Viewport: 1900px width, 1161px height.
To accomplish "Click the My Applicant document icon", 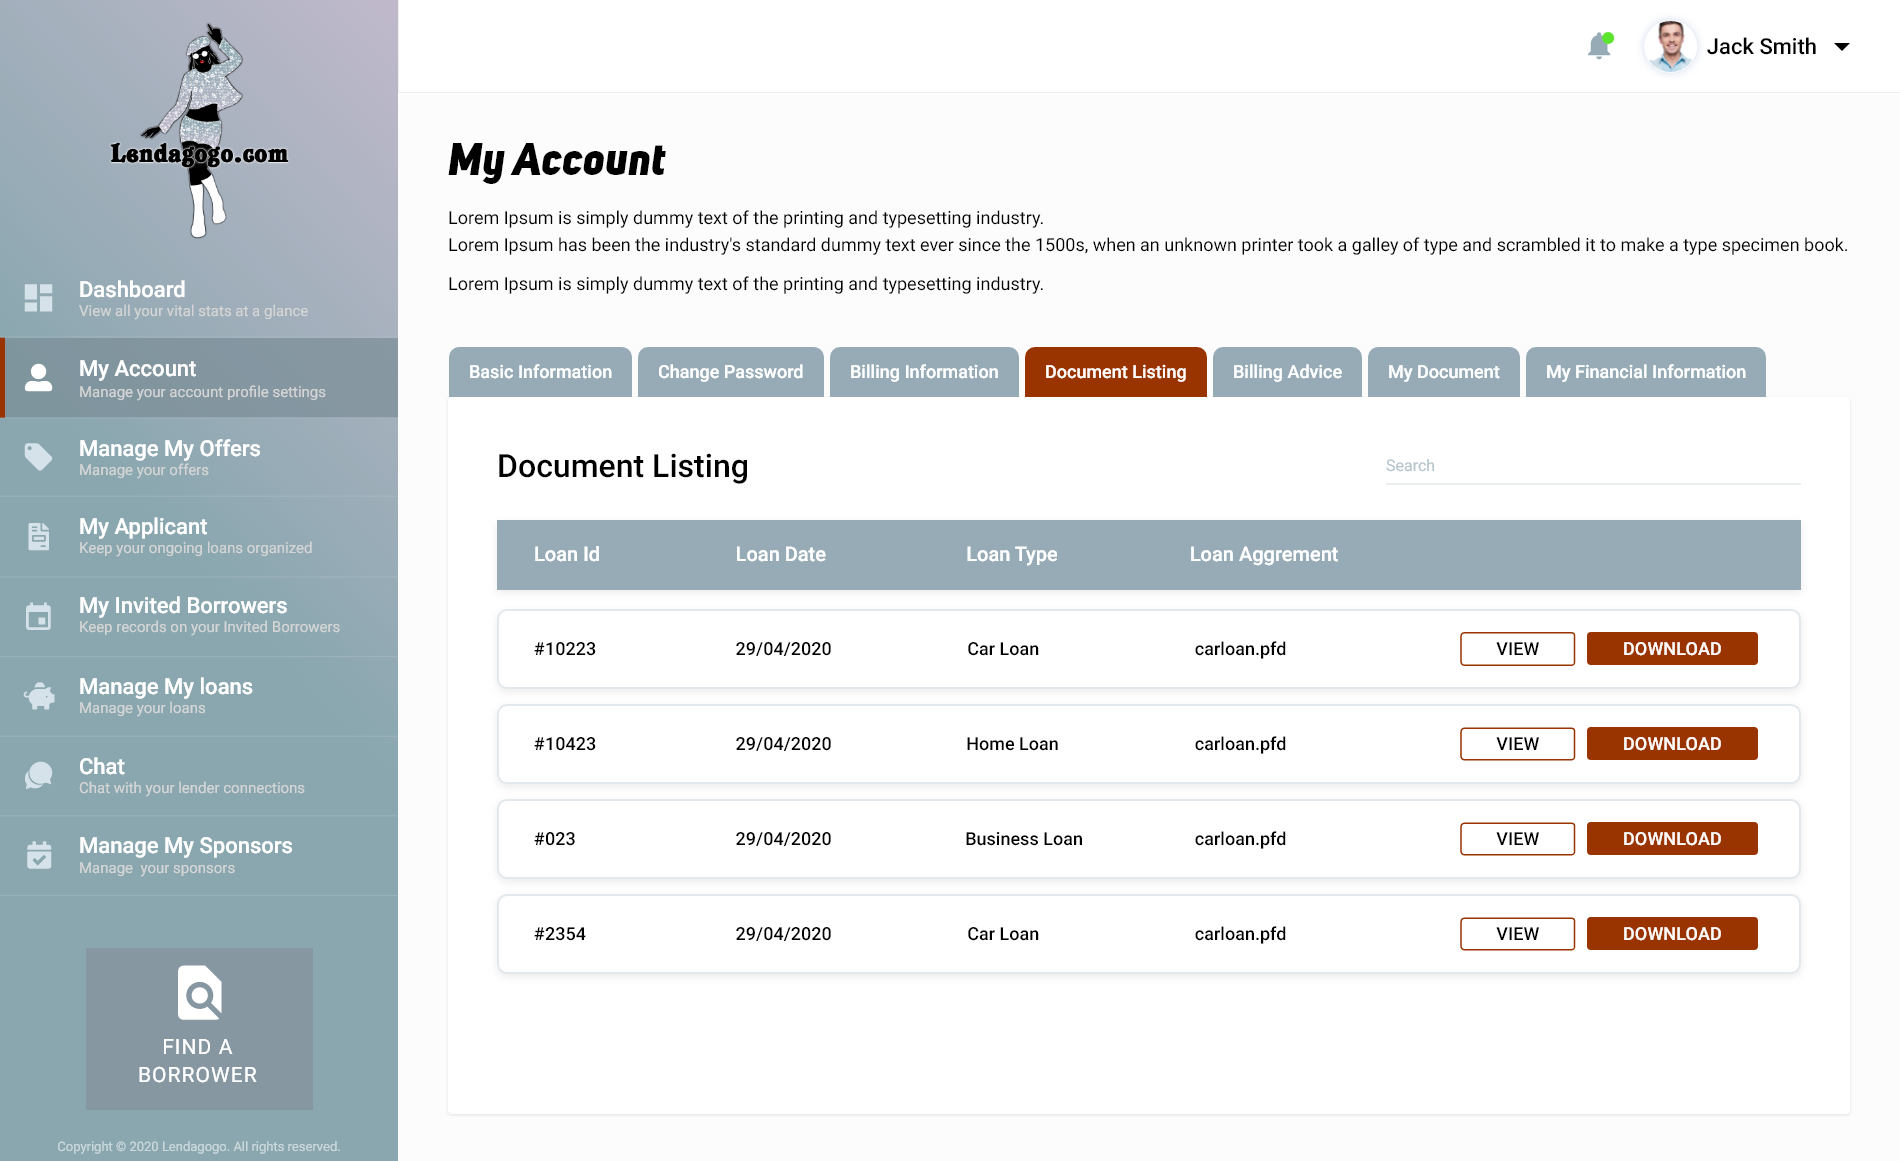I will (39, 536).
